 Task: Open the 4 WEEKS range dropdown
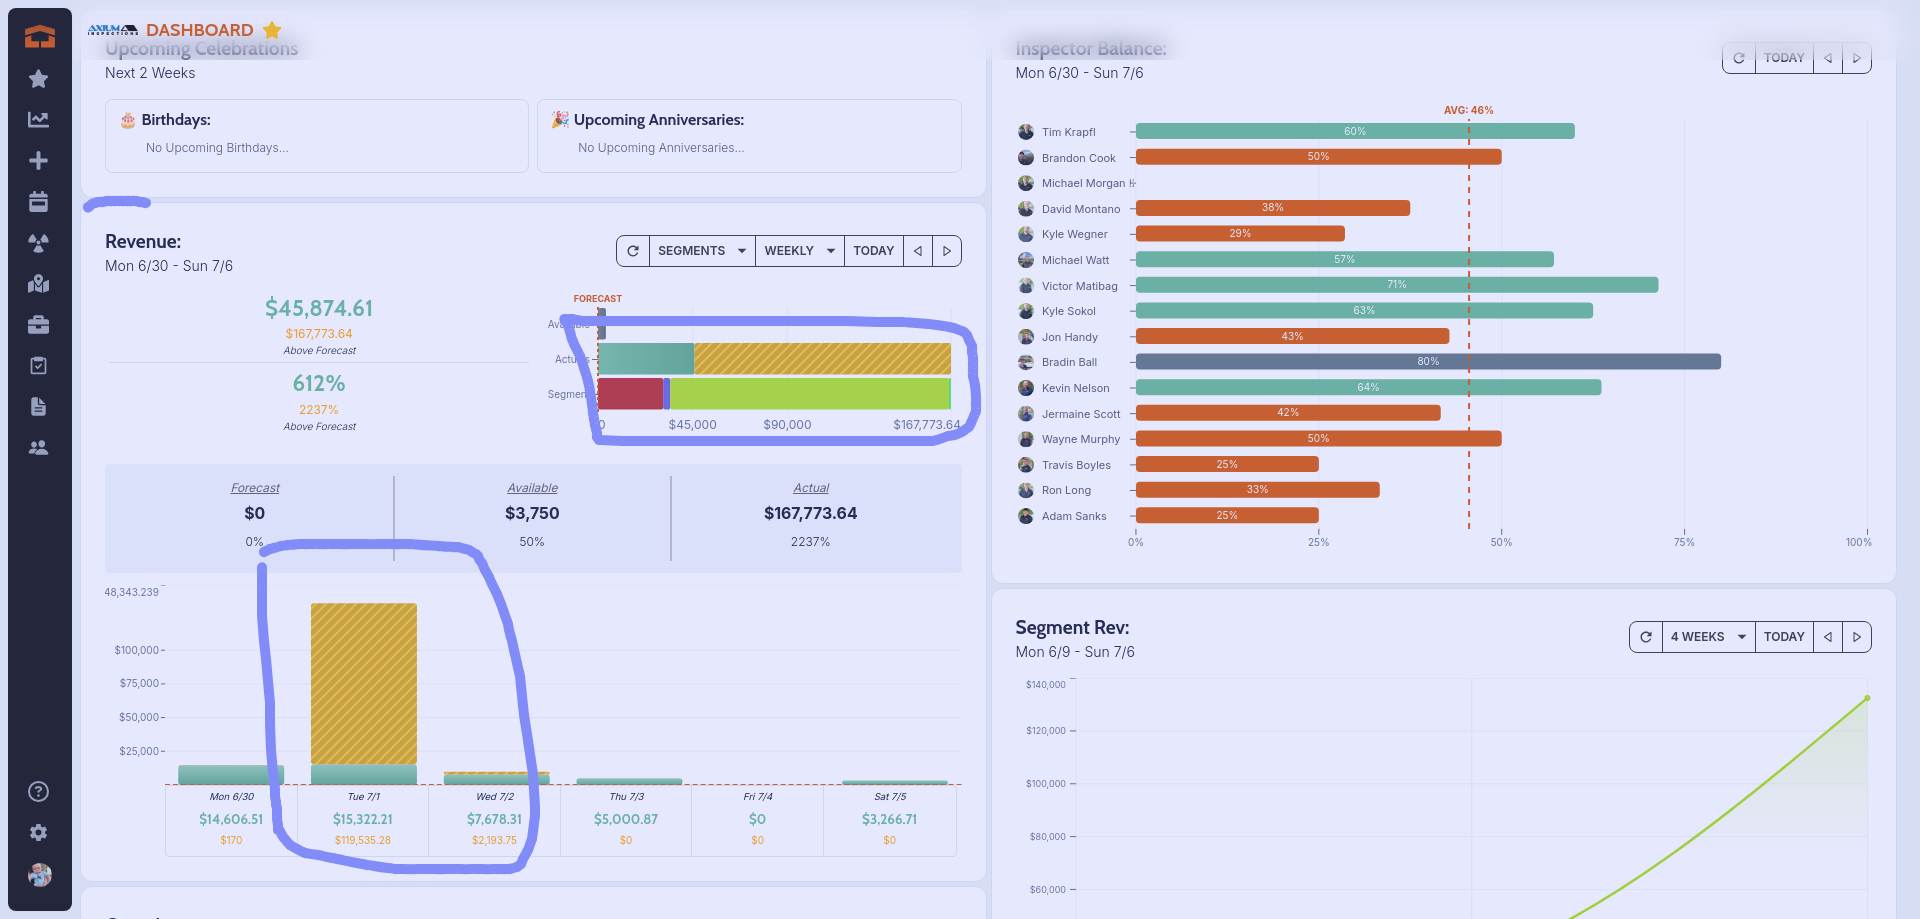pyautogui.click(x=1707, y=637)
